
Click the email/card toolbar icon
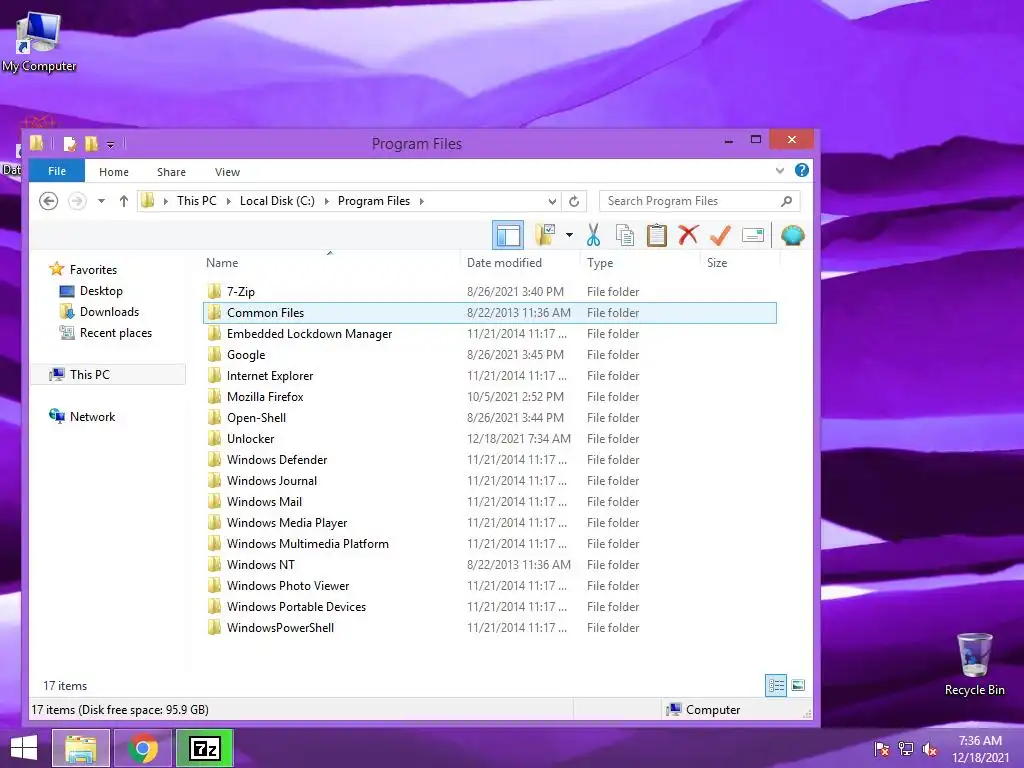point(753,235)
